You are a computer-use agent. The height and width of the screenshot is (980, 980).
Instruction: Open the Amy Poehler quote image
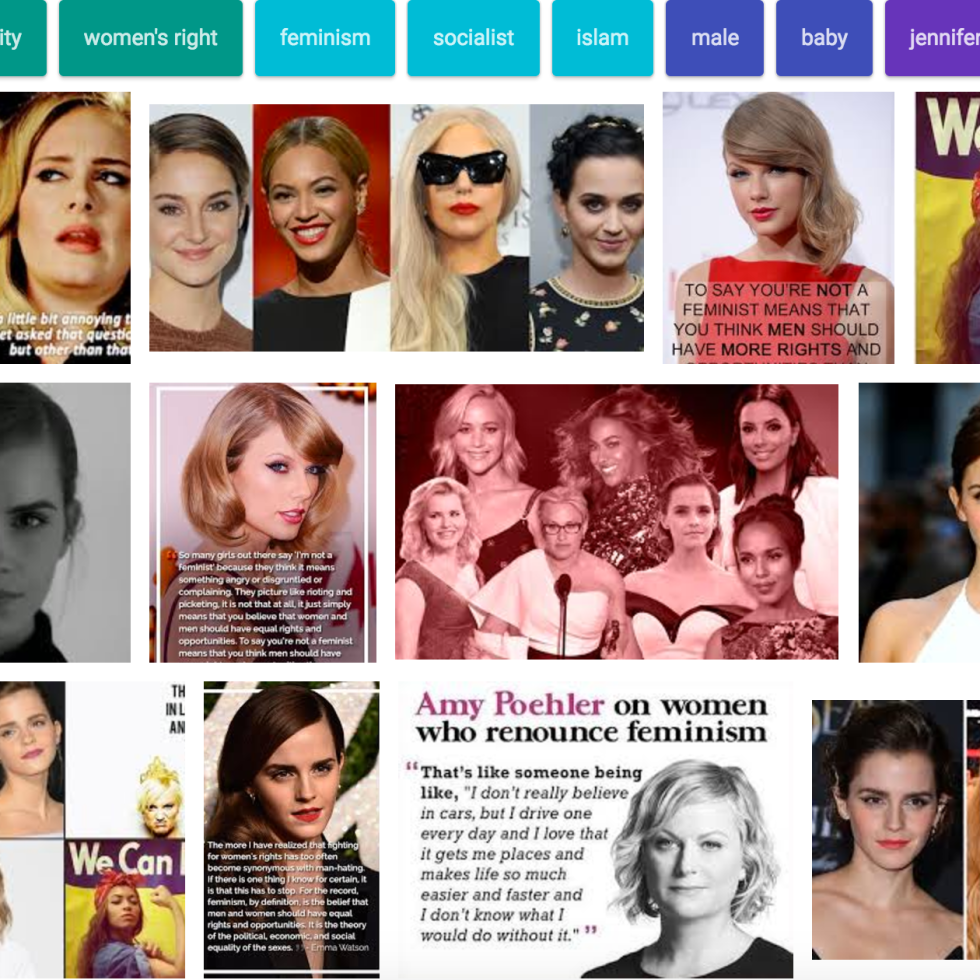tap(595, 830)
